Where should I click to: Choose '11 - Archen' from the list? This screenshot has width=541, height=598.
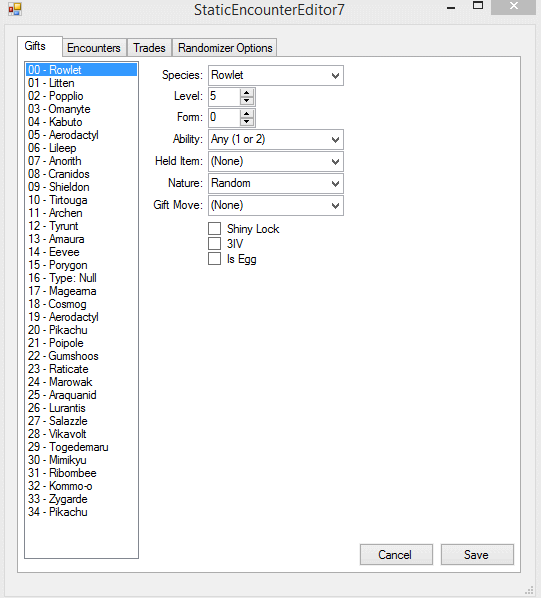click(81, 212)
